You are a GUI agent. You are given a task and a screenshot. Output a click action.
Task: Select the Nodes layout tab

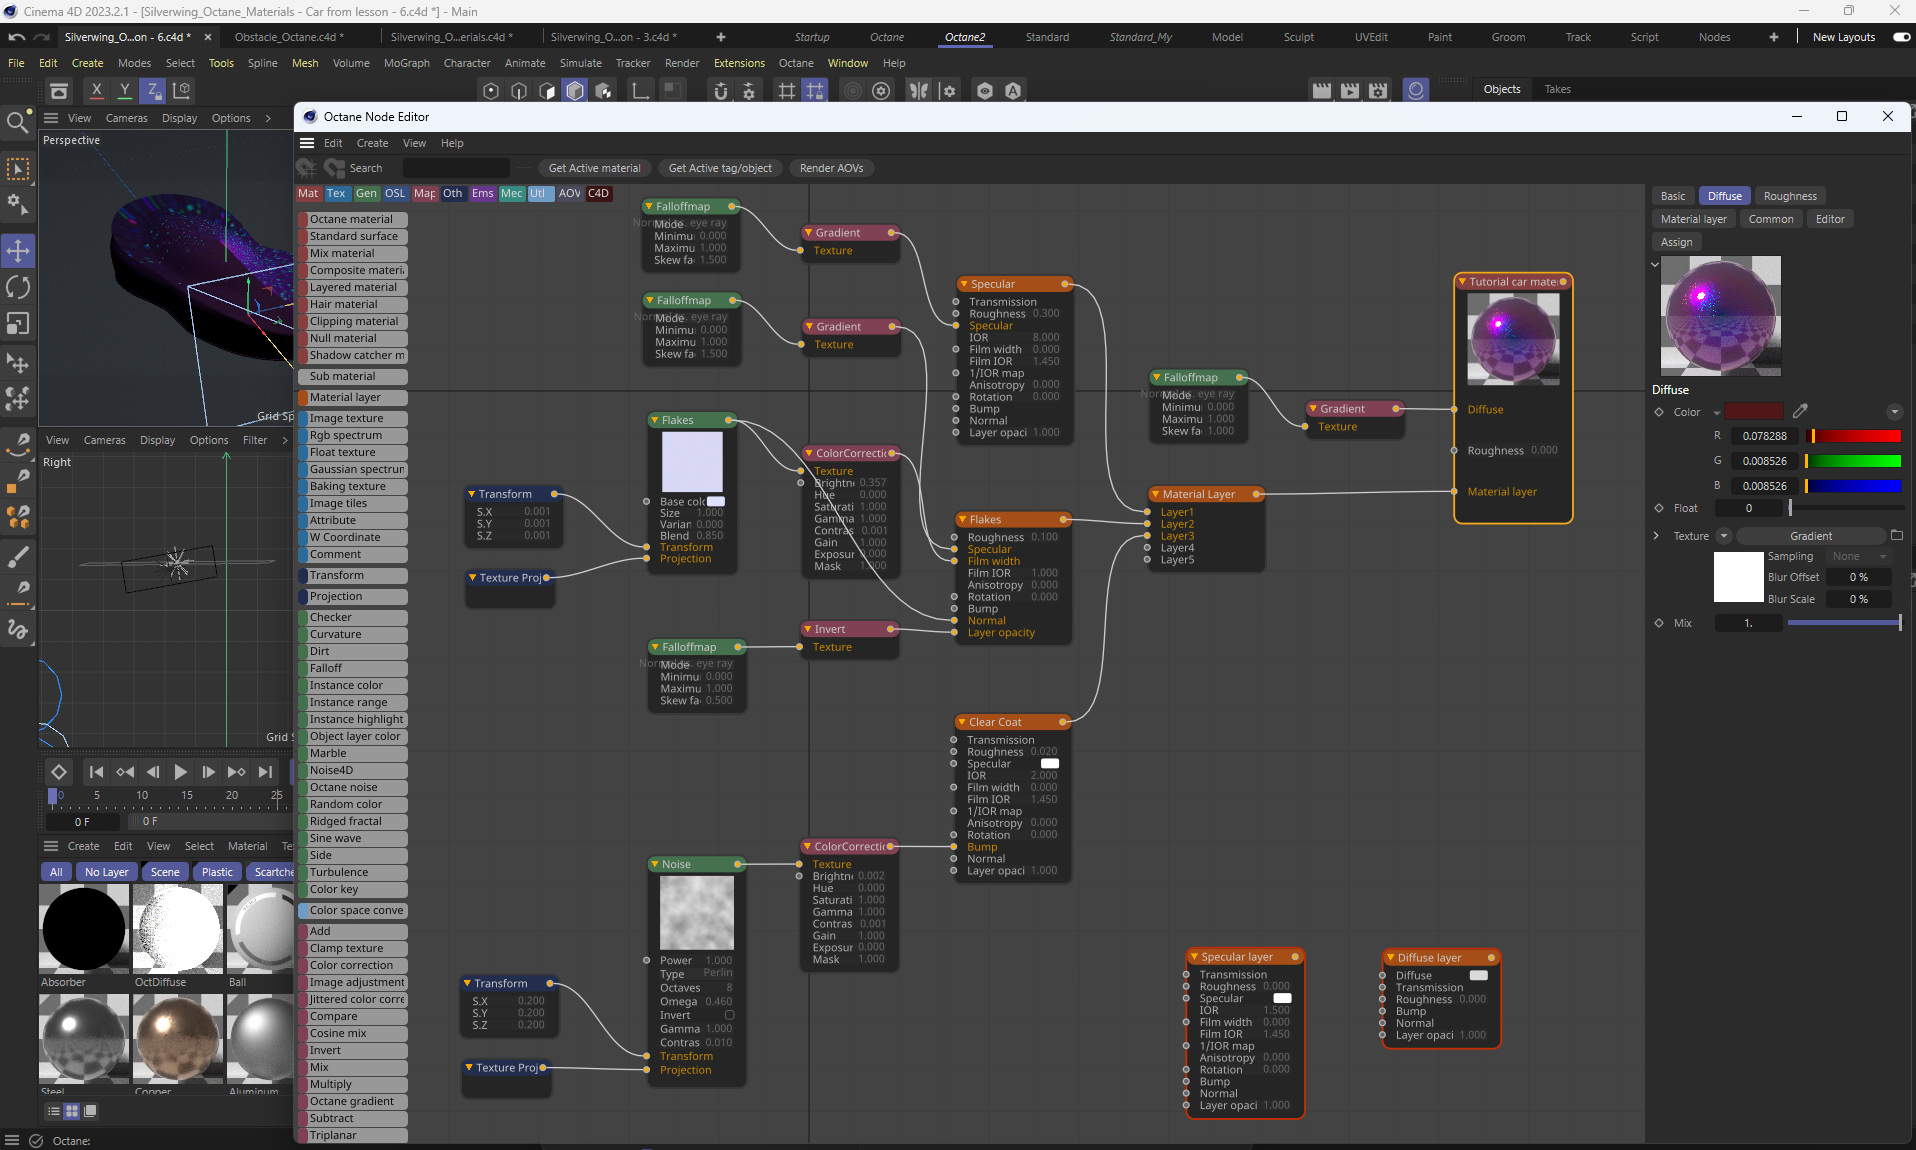click(1714, 37)
